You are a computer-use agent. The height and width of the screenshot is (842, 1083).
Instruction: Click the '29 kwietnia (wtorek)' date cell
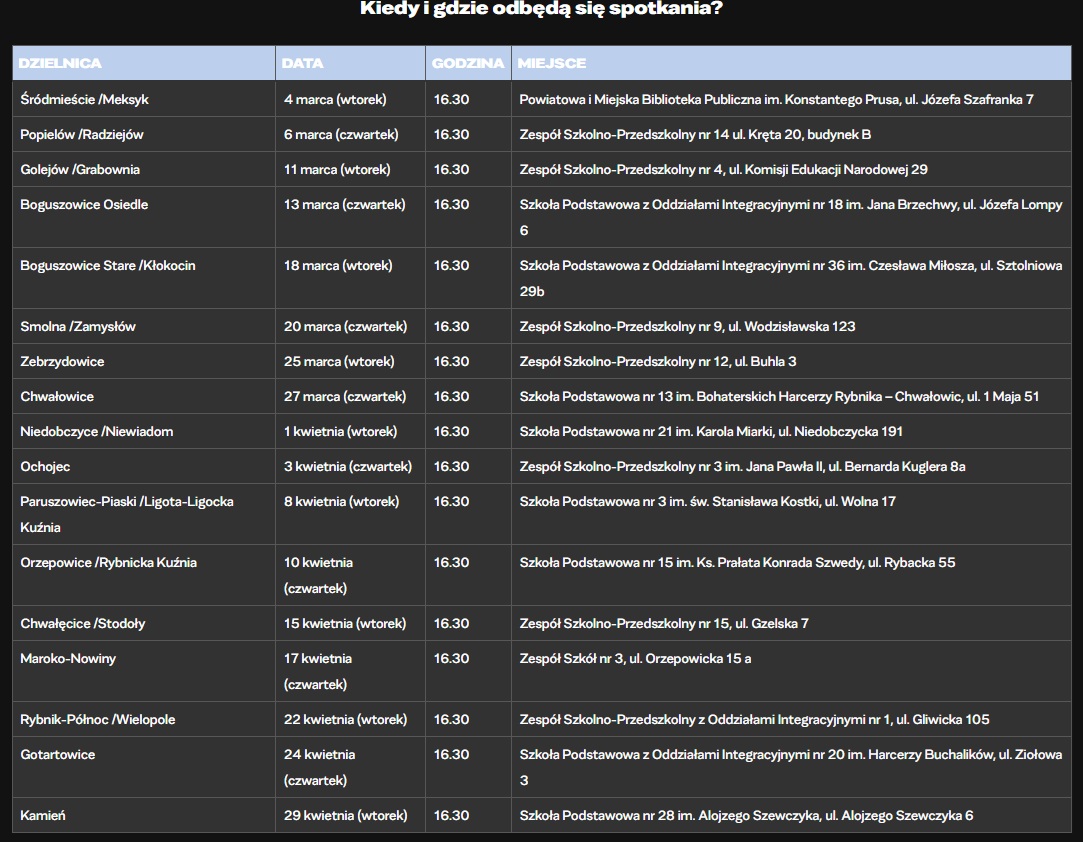345,816
